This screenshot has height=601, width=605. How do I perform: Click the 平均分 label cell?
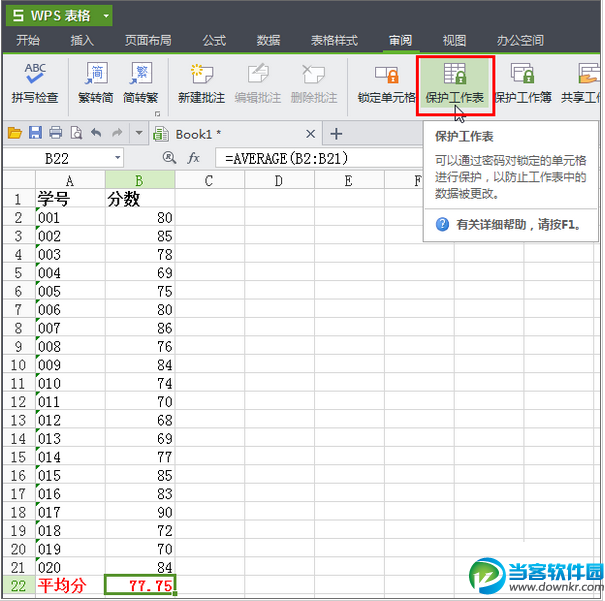tap(70, 586)
